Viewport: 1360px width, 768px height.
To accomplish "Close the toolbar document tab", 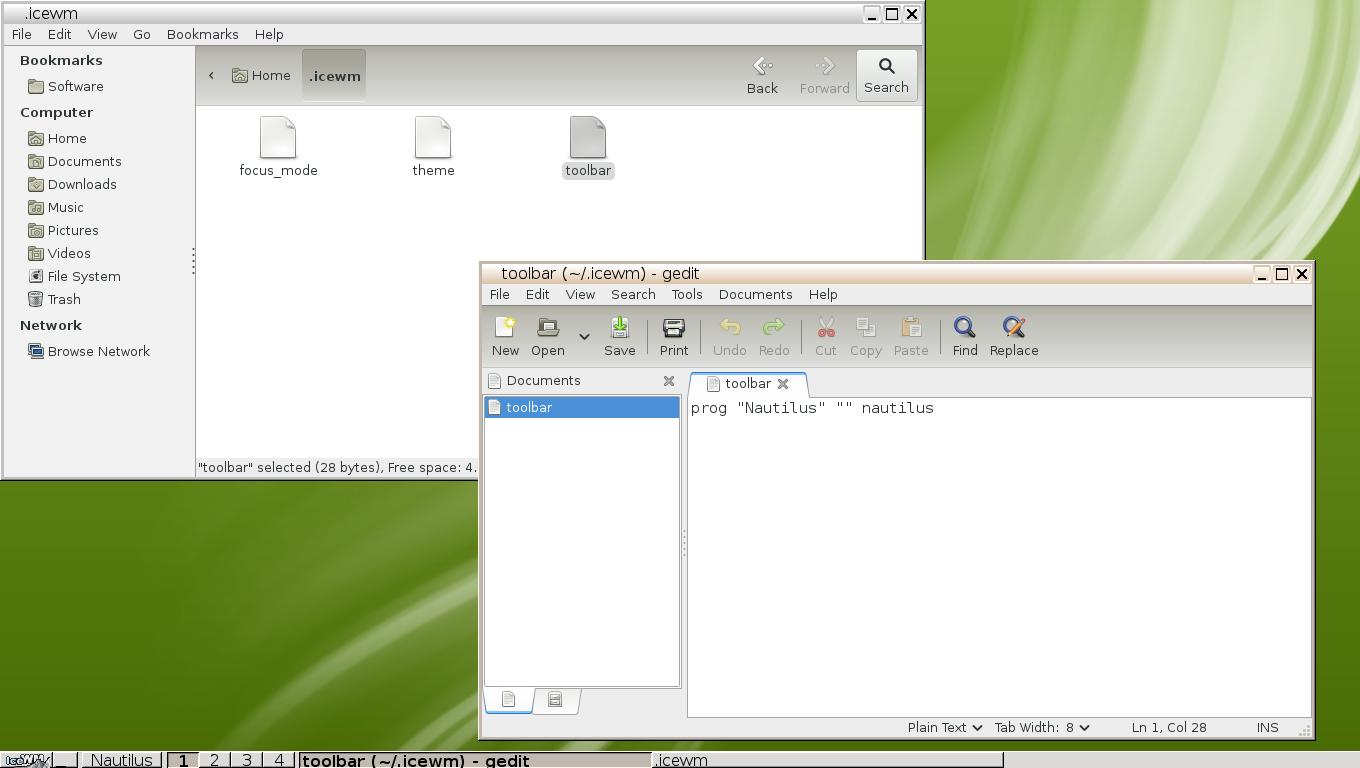I will click(x=784, y=383).
